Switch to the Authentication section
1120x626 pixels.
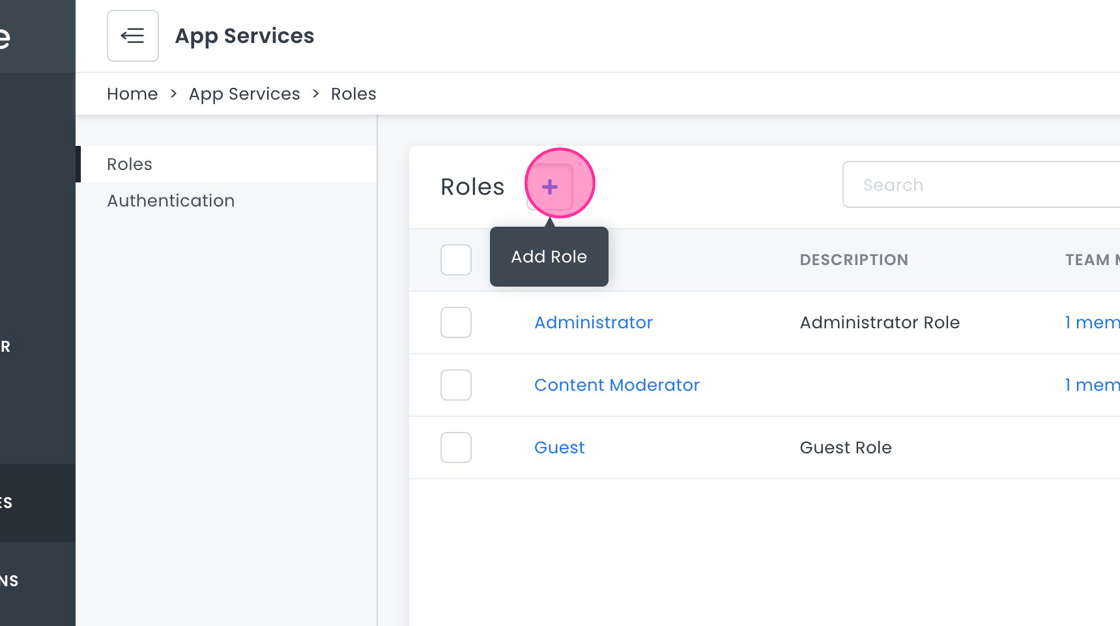171,201
